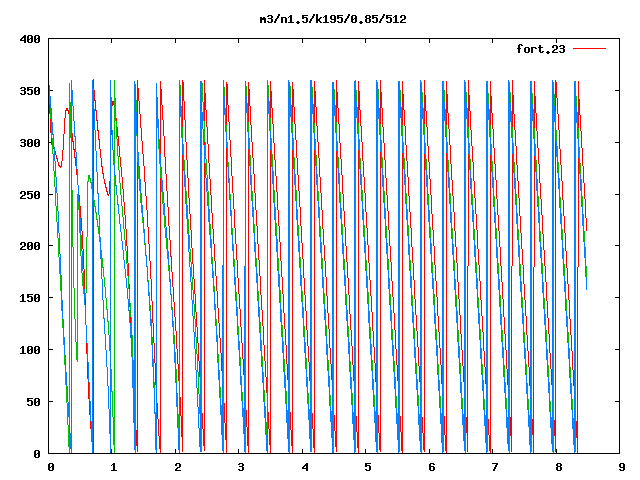Click x-axis label 4
The image size is (640, 480).
(304, 467)
